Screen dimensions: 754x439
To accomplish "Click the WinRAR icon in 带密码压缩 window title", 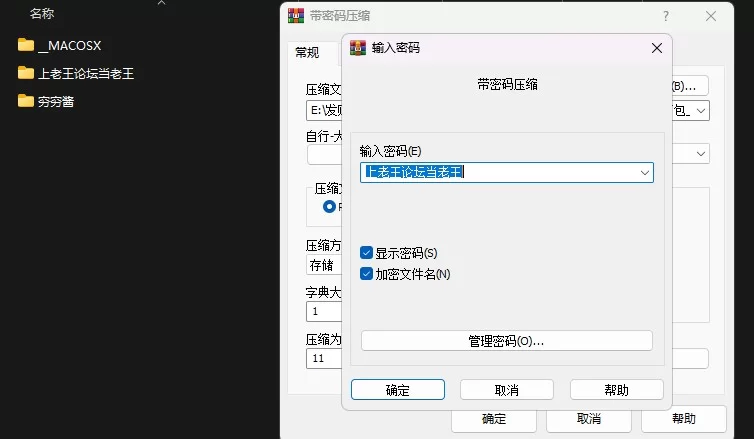I will [x=296, y=16].
